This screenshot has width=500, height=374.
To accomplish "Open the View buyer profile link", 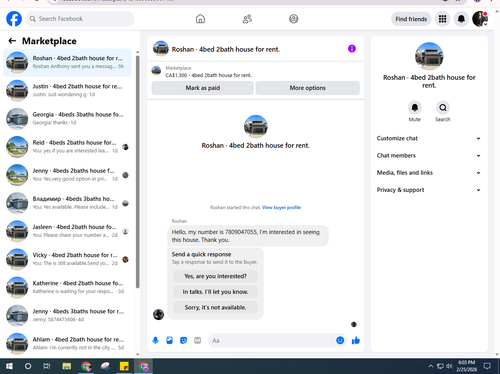I will point(281,207).
